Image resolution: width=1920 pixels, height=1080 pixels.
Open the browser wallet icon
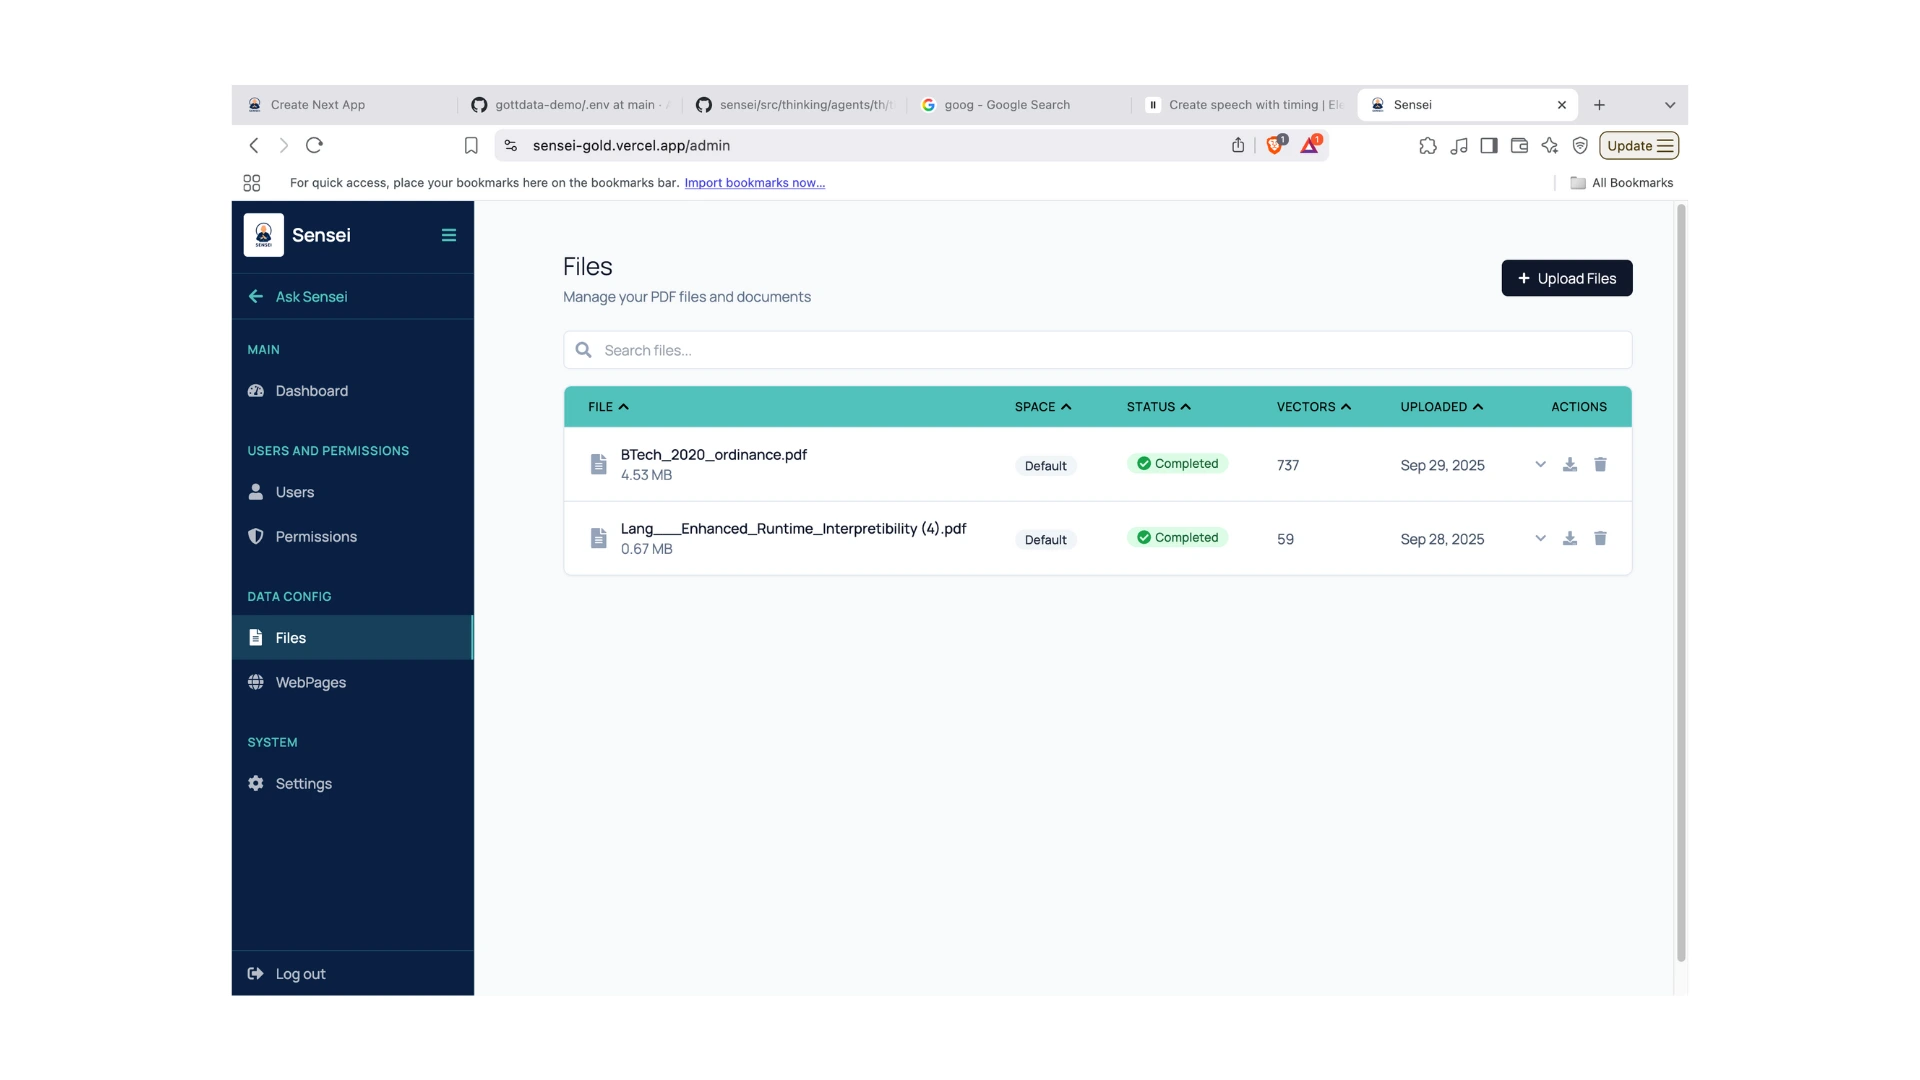1519,146
